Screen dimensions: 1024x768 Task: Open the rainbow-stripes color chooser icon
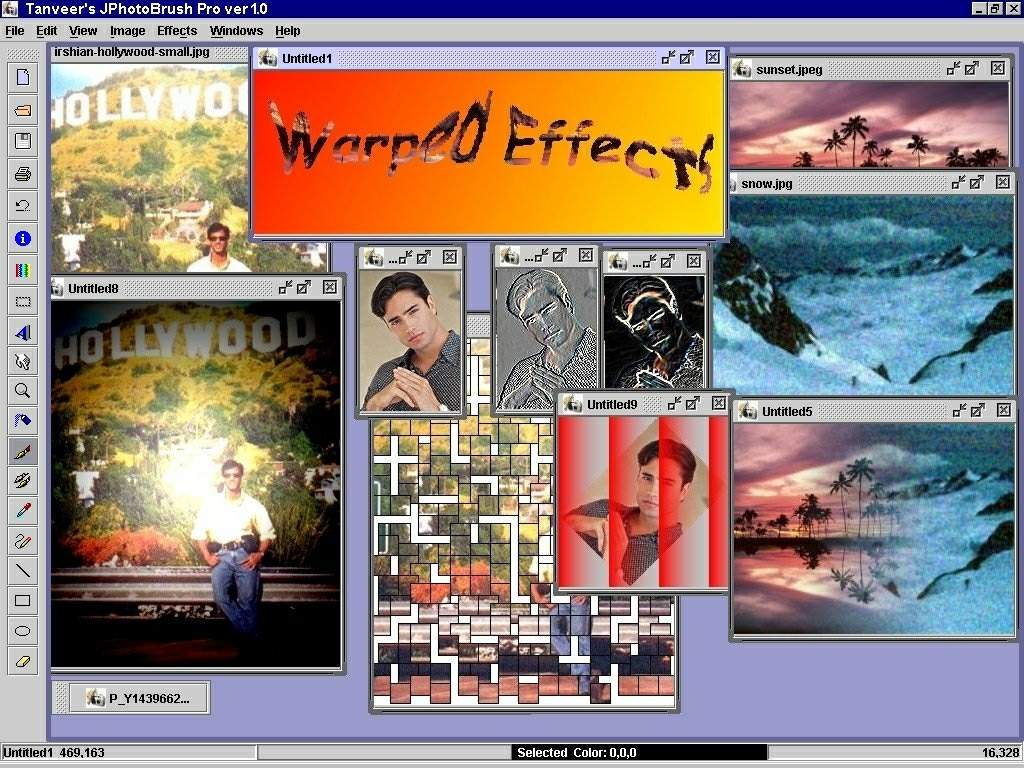click(23, 270)
